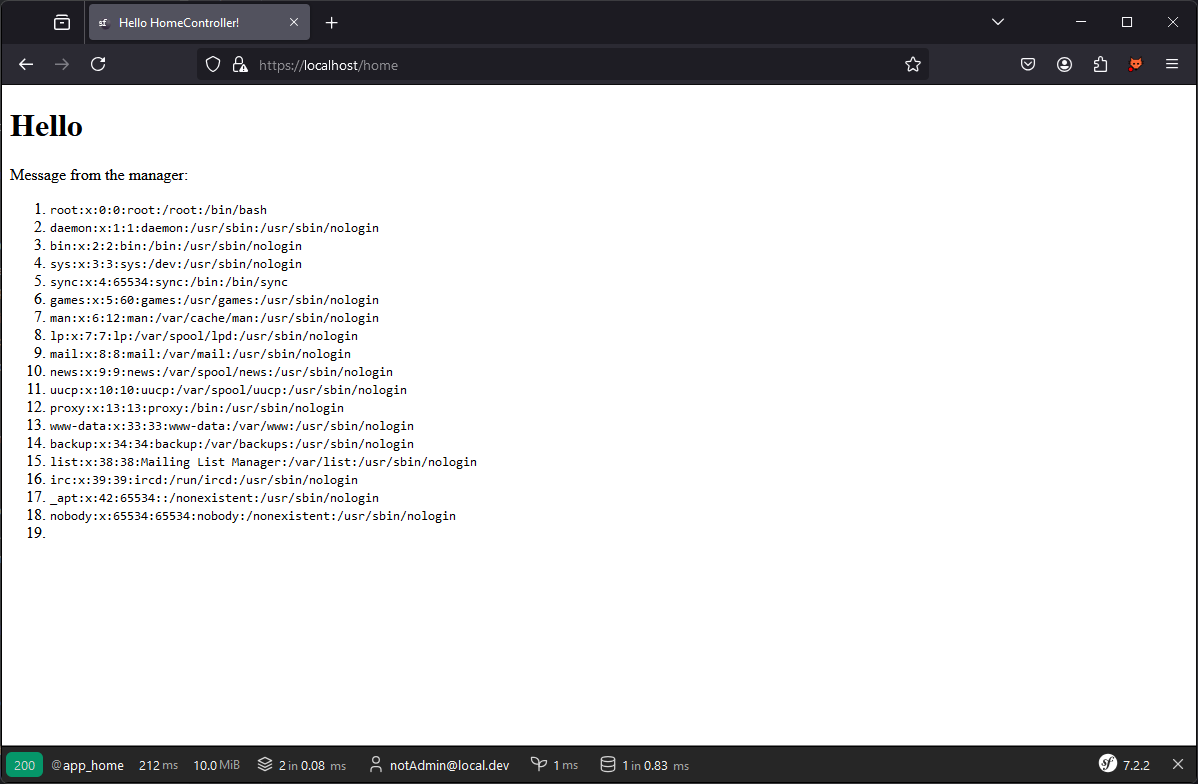Open the Extensions puzzle icon
1198x784 pixels.
[x=1100, y=64]
